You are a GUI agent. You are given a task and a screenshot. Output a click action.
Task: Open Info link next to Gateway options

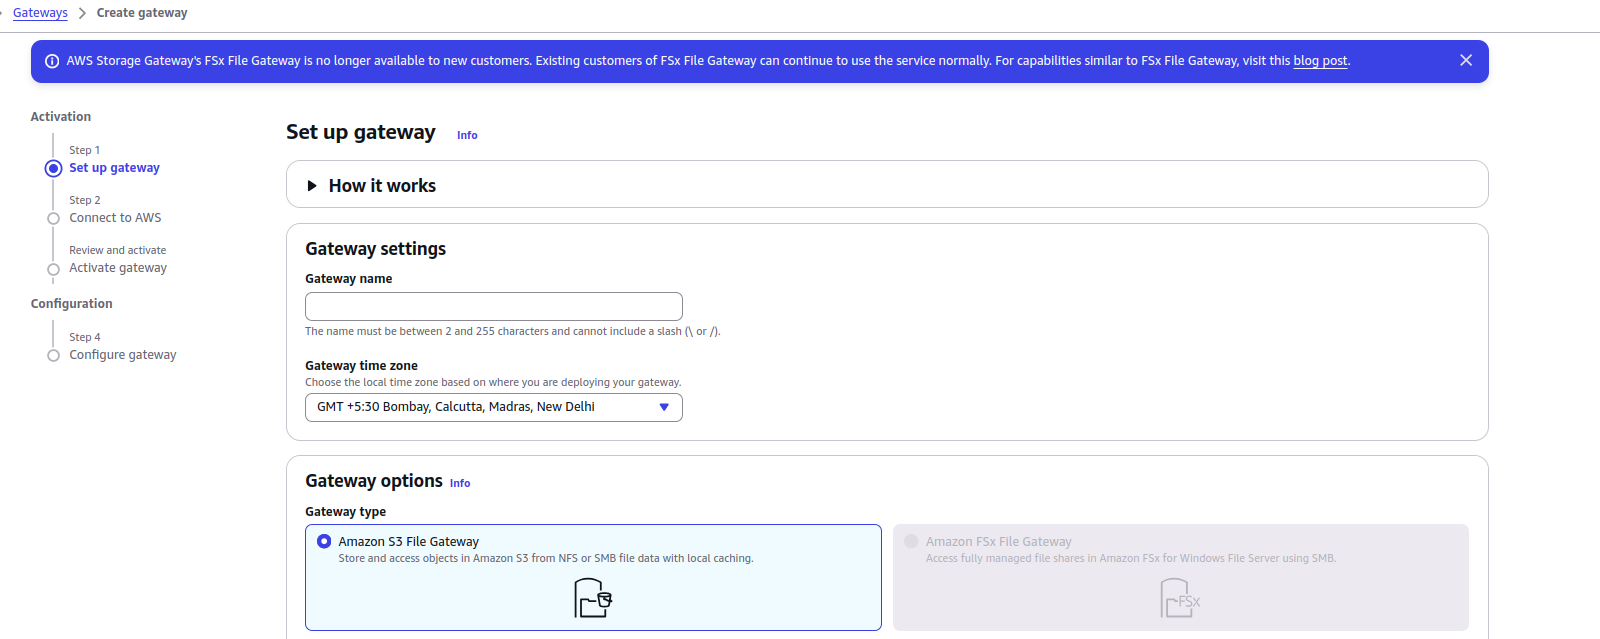pyautogui.click(x=460, y=483)
